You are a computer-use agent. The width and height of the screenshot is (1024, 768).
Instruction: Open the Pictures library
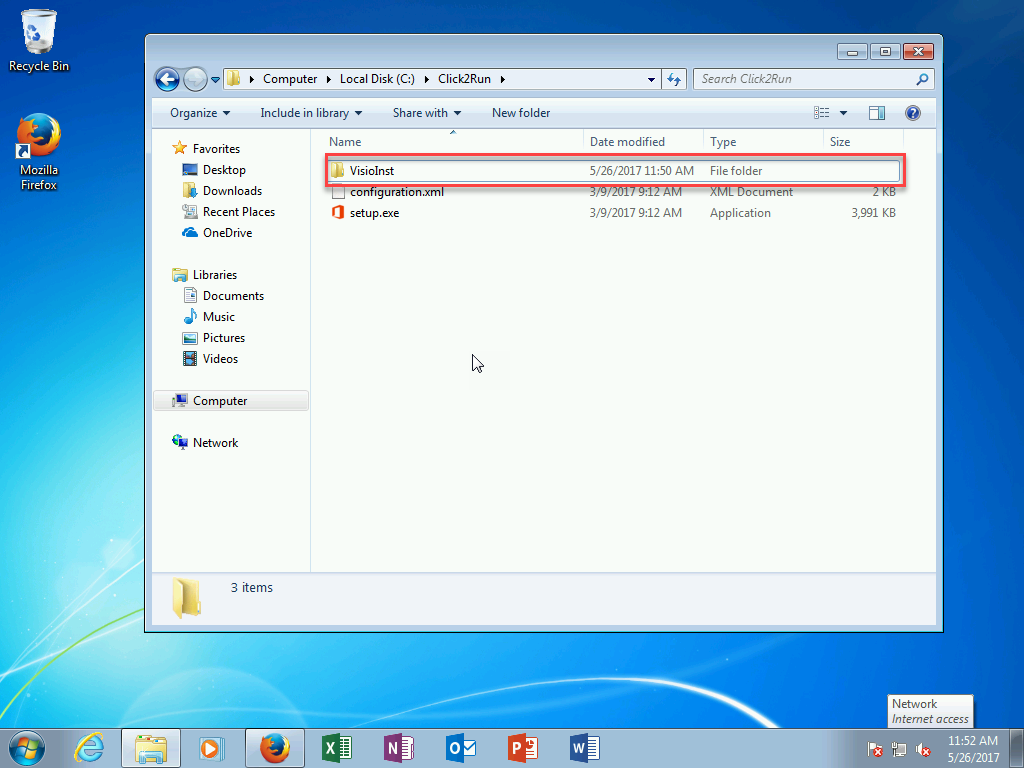pos(223,338)
